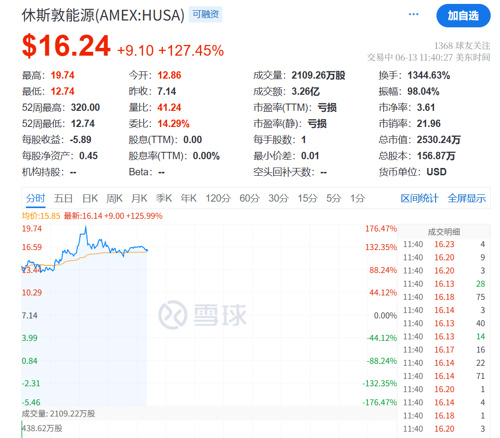This screenshot has height=438, width=500.
Task: Click the 总股本 value 156.87万
Action: 436,156
